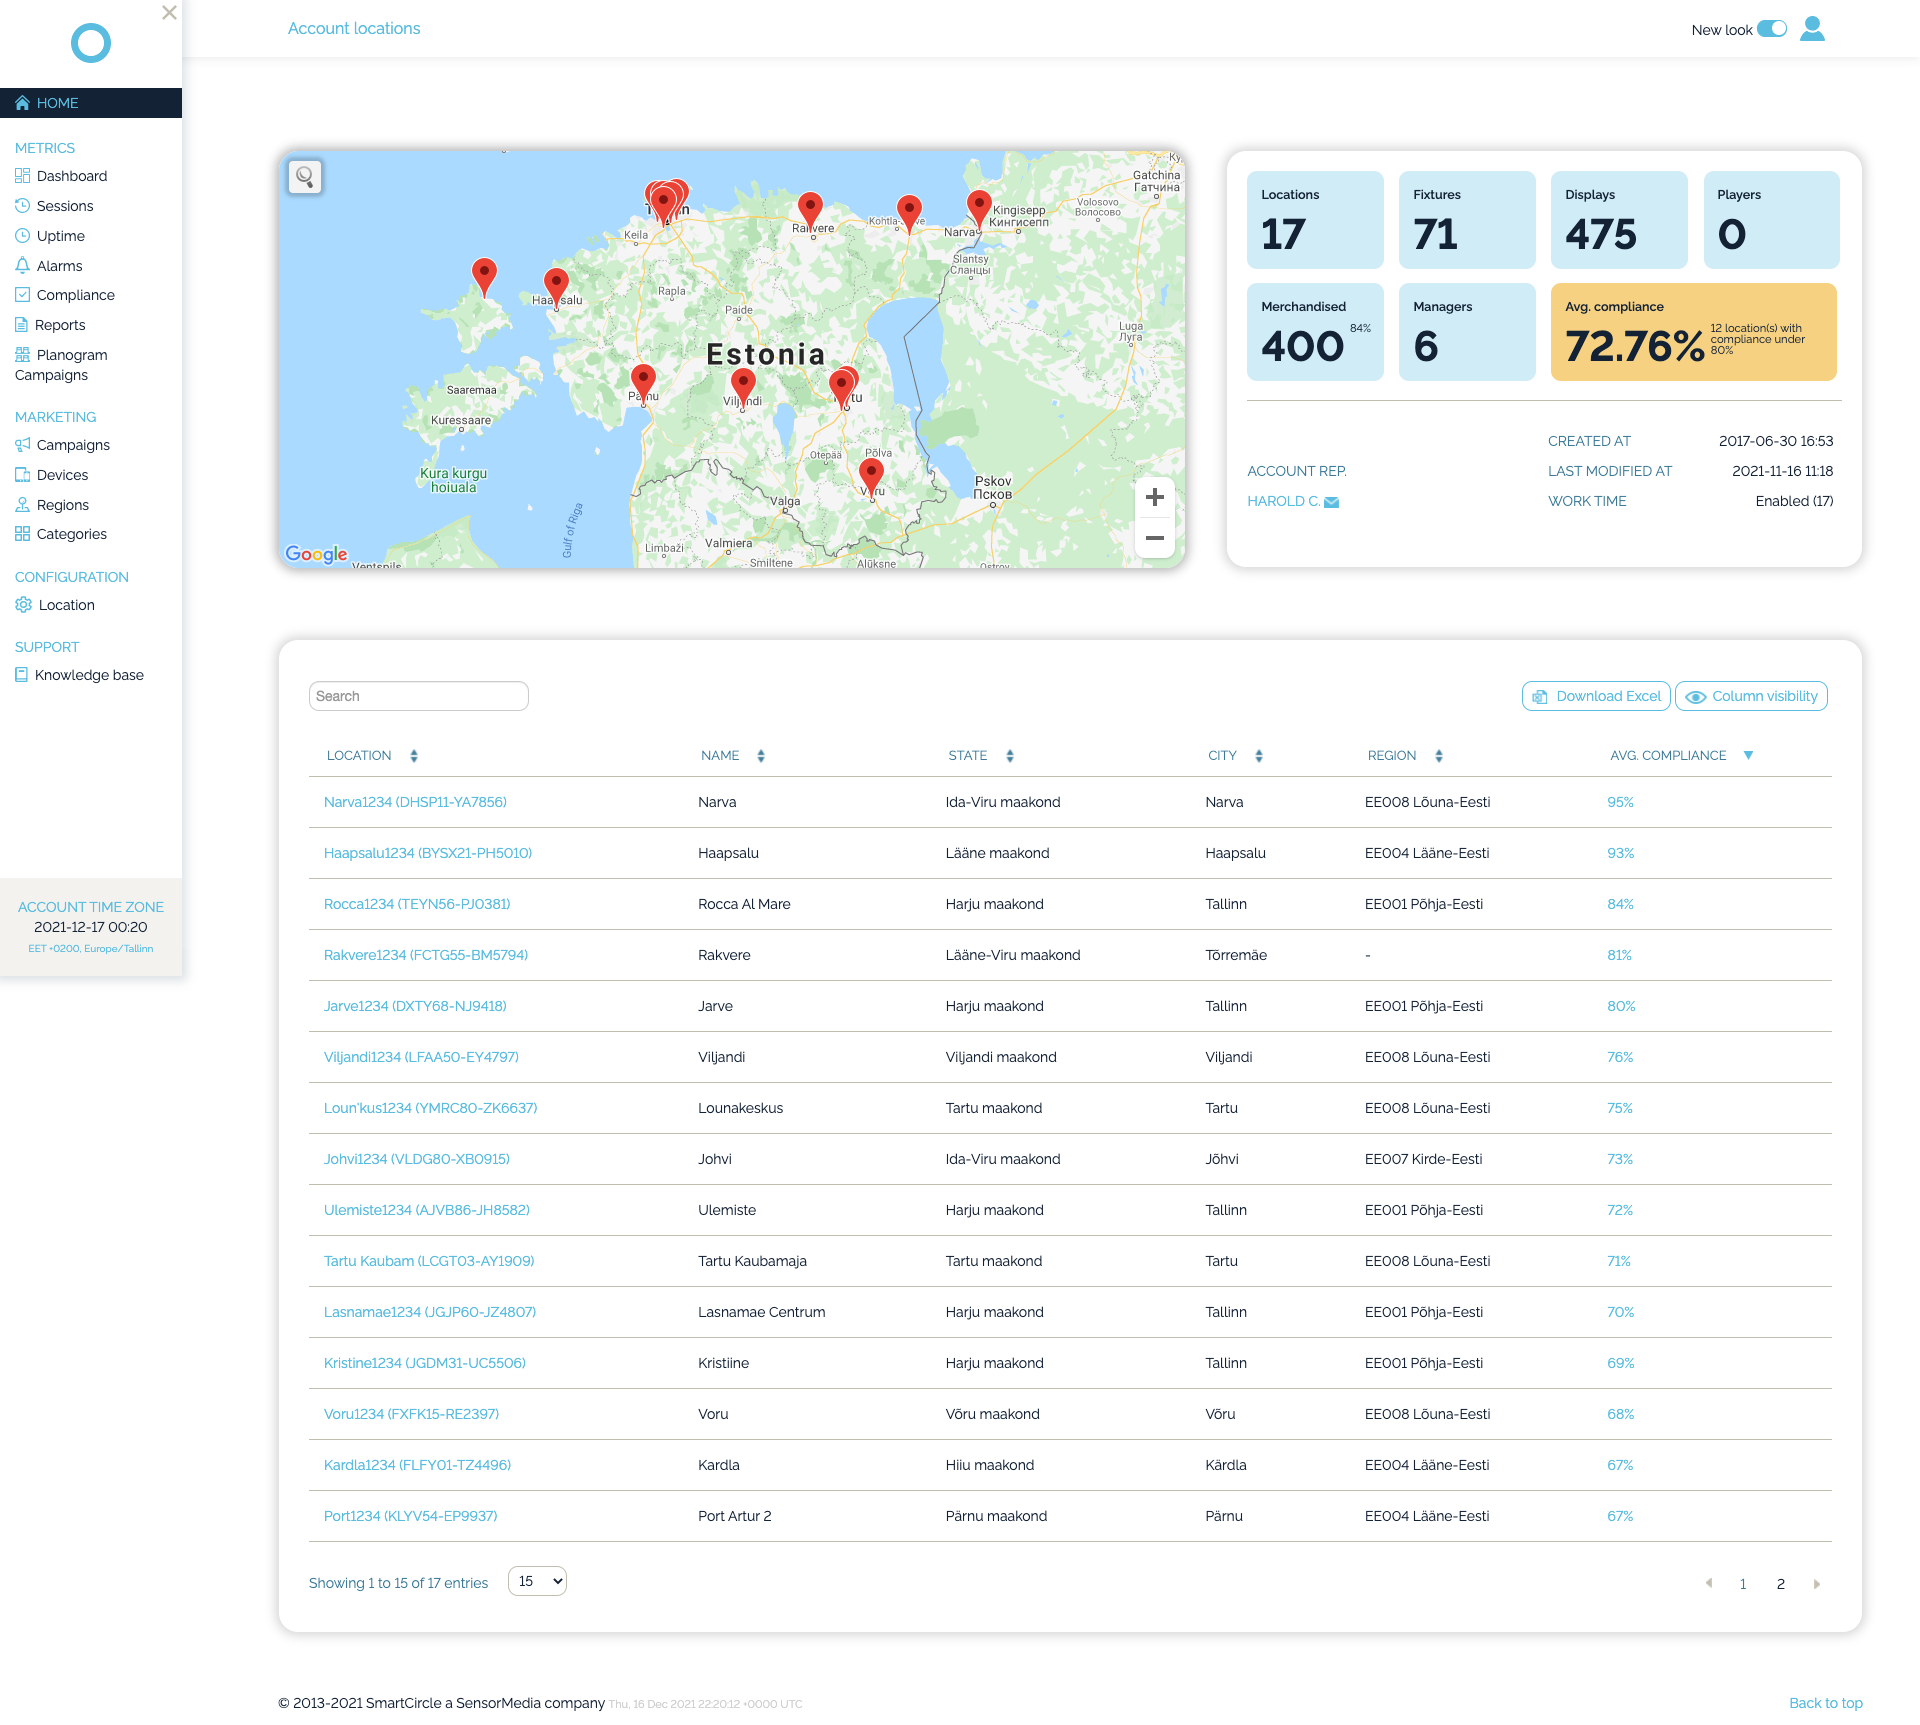Screen dimensions: 1920x1725
Task: Sort by the REGION column arrows
Action: pyautogui.click(x=1439, y=756)
